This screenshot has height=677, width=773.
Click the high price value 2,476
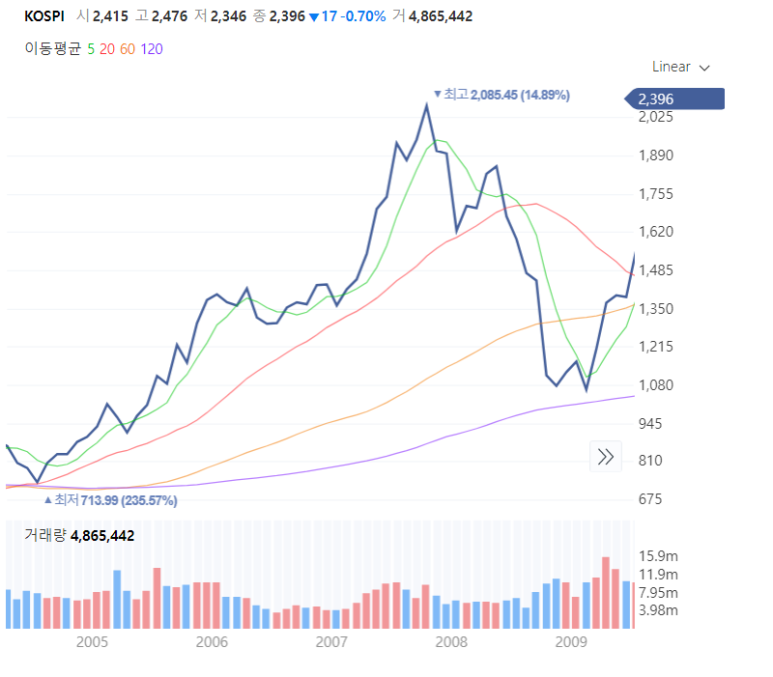coord(170,16)
